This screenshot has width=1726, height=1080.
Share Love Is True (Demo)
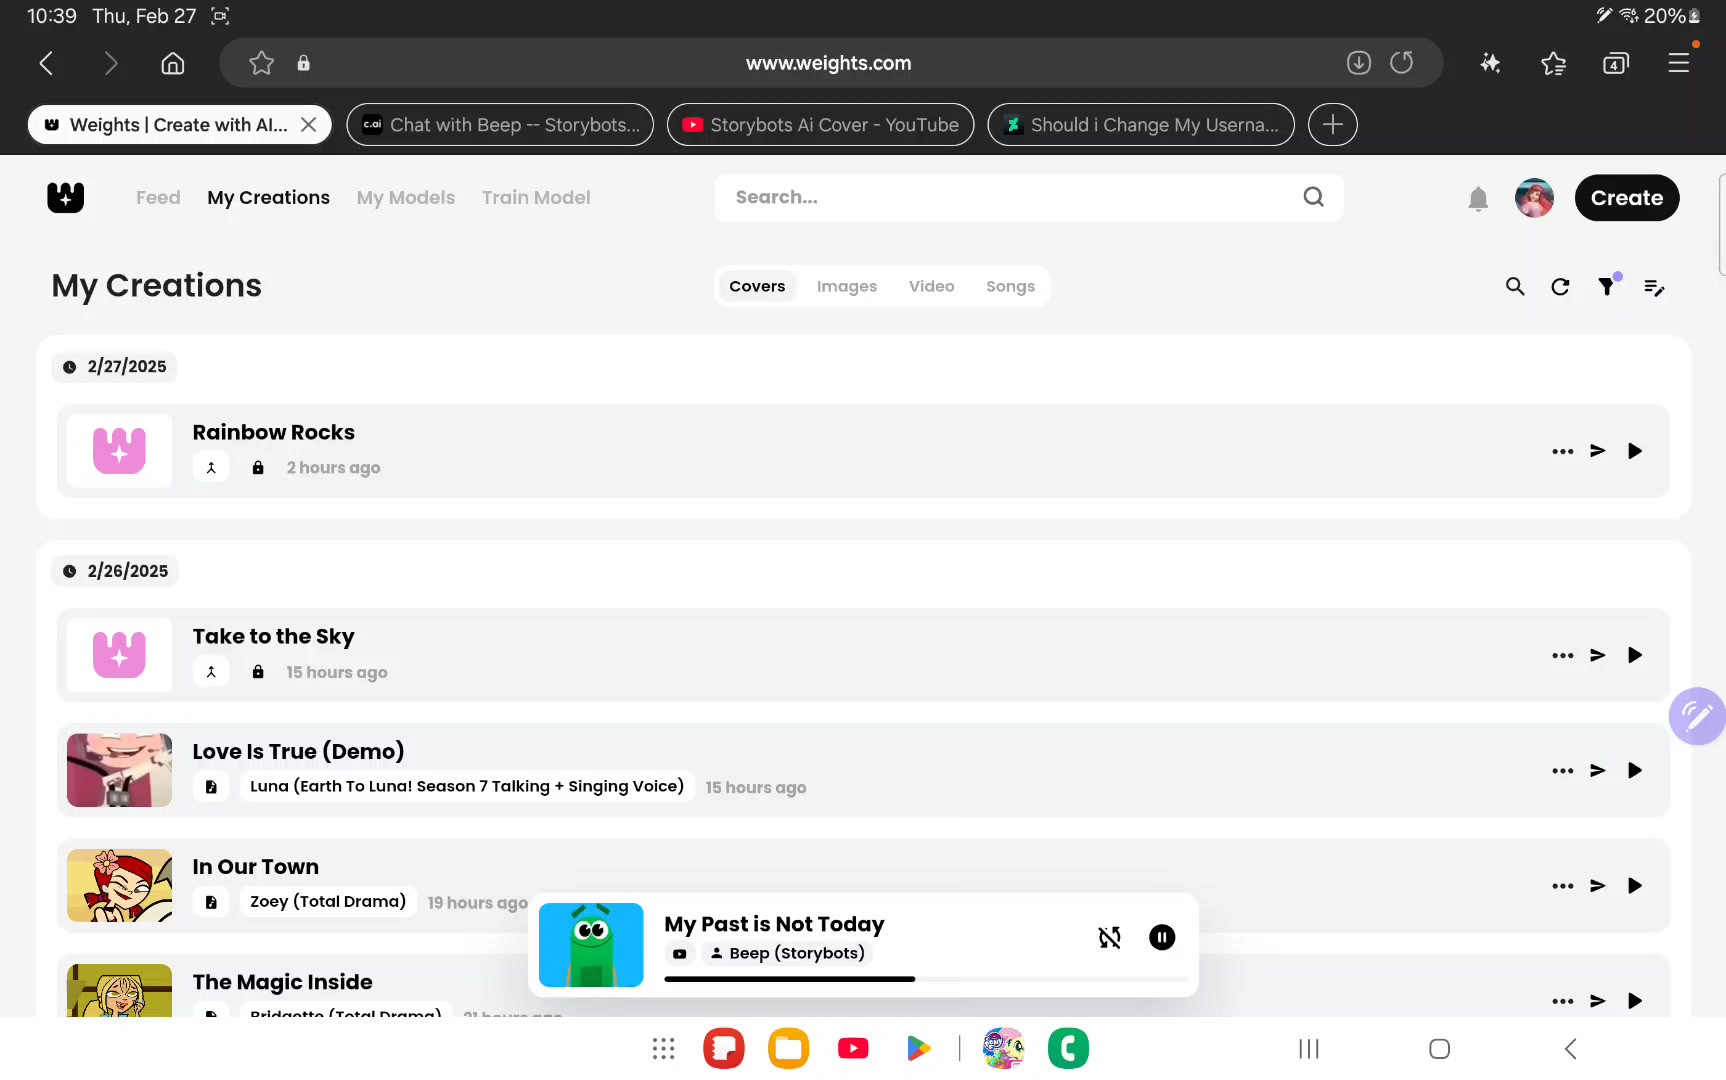[x=1598, y=771]
